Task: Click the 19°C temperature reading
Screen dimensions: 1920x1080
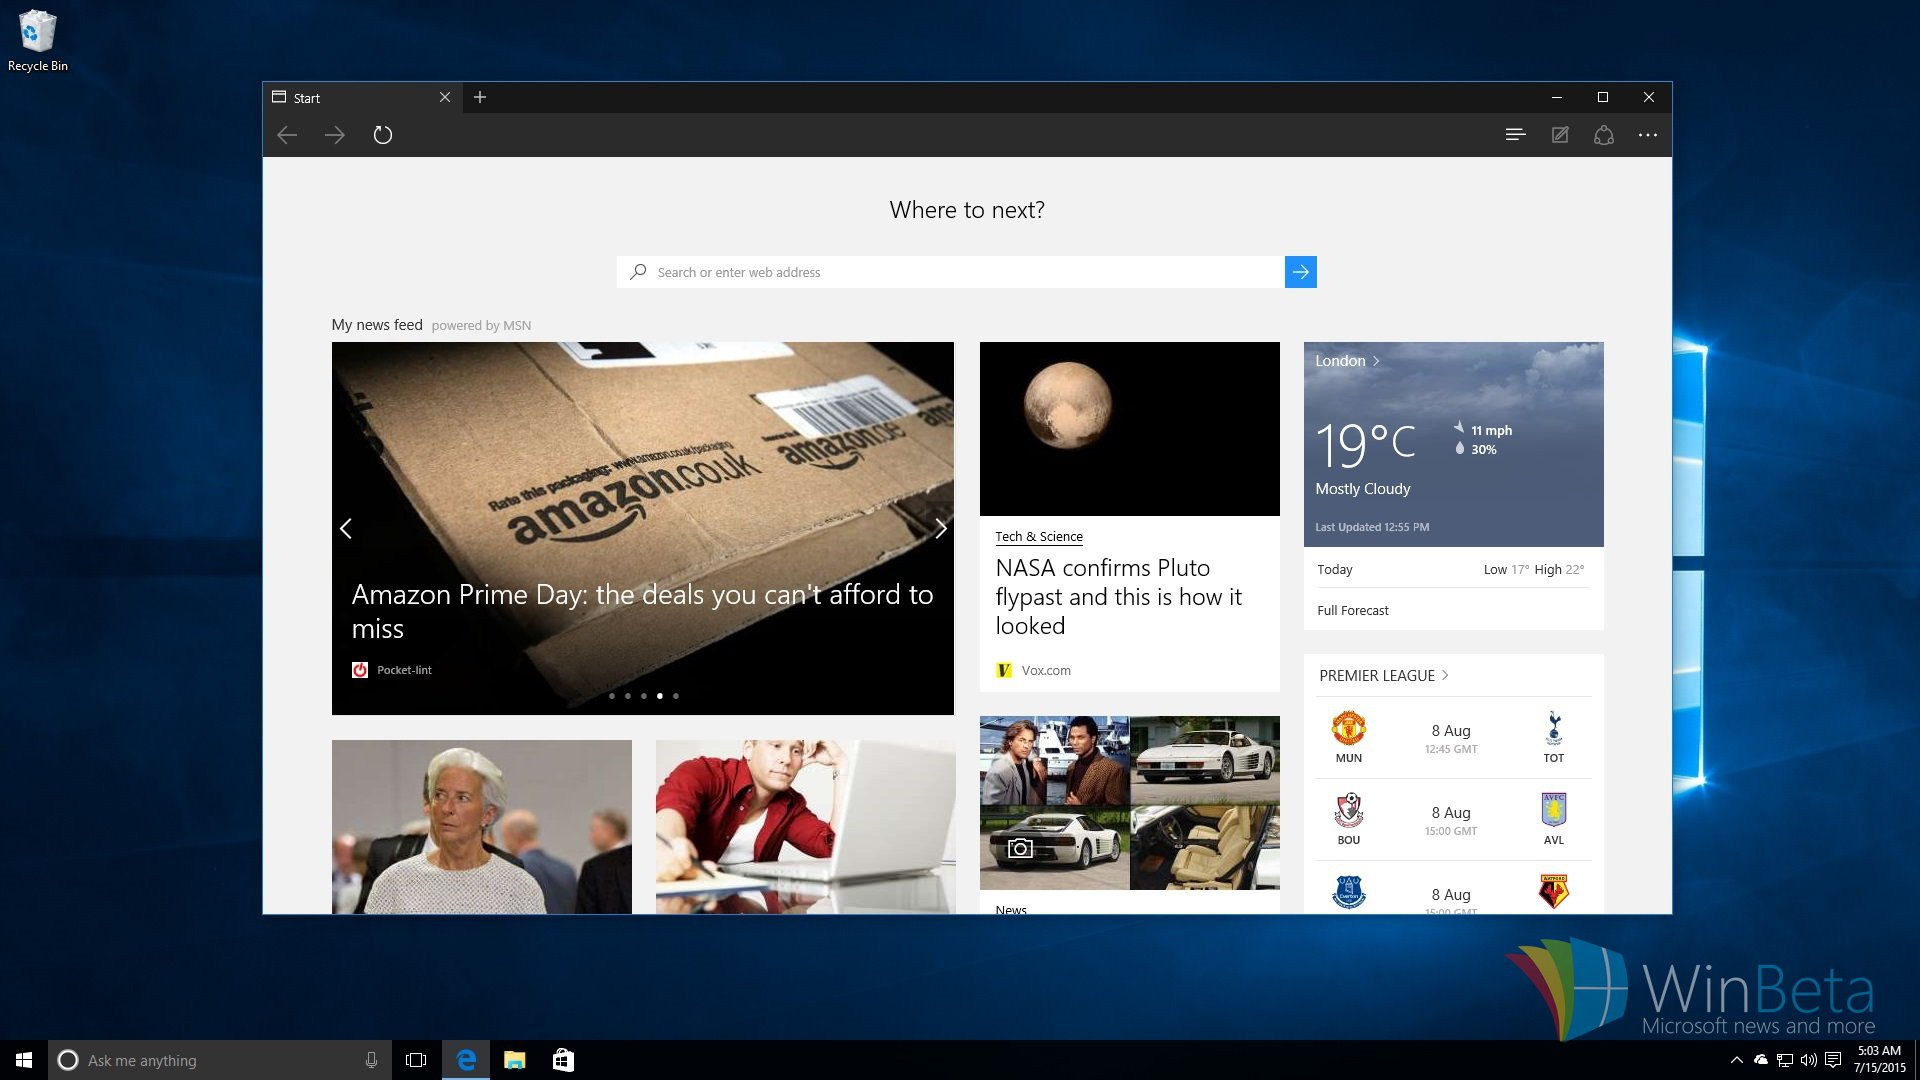Action: click(x=1365, y=444)
